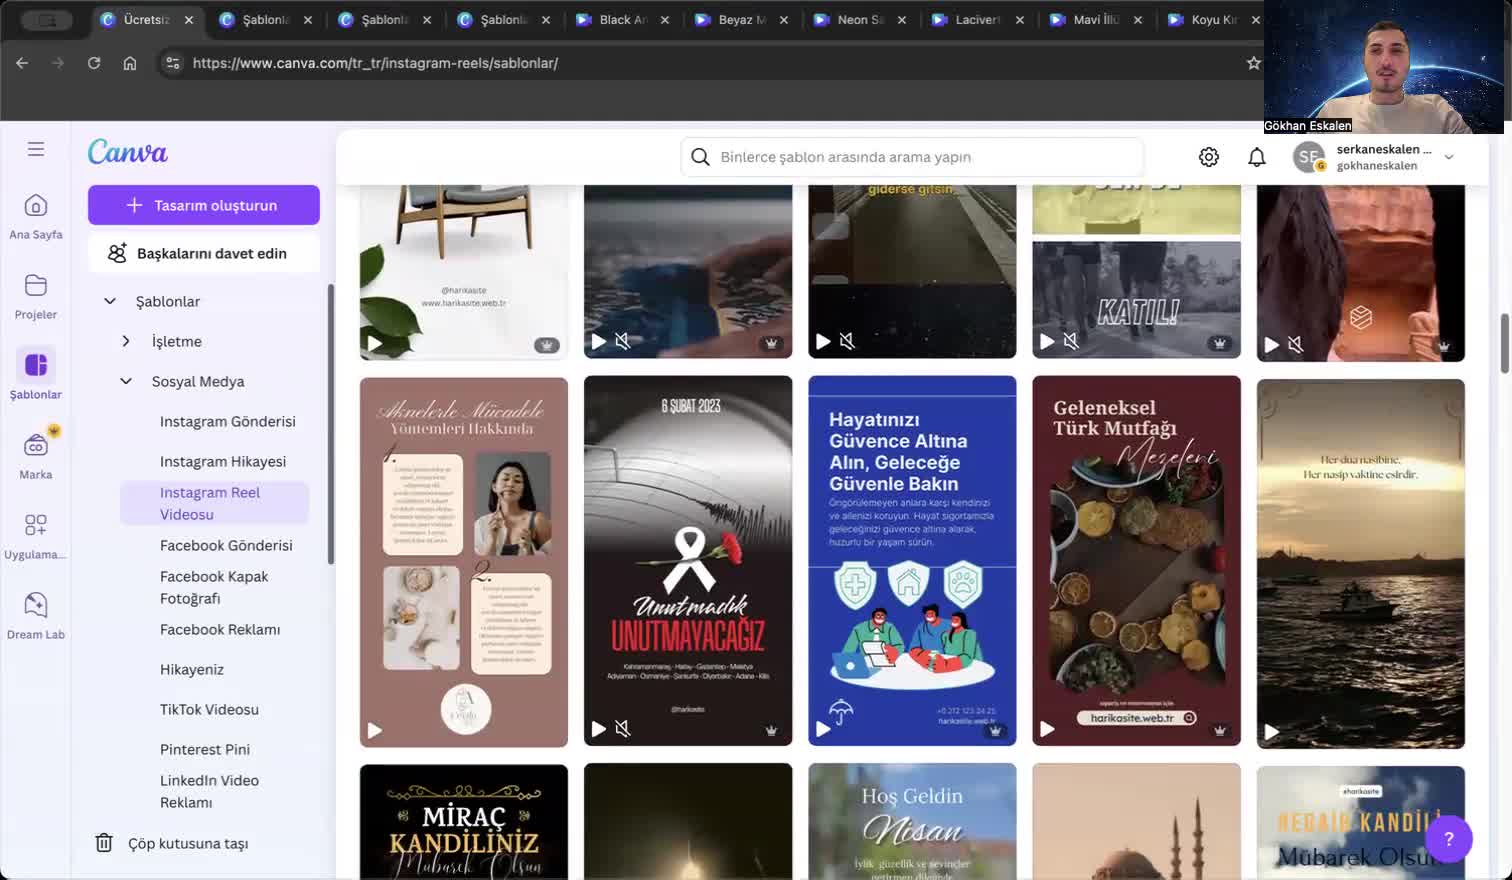1512x880 pixels.
Task: Click the SE profile avatar
Action: 1308,157
